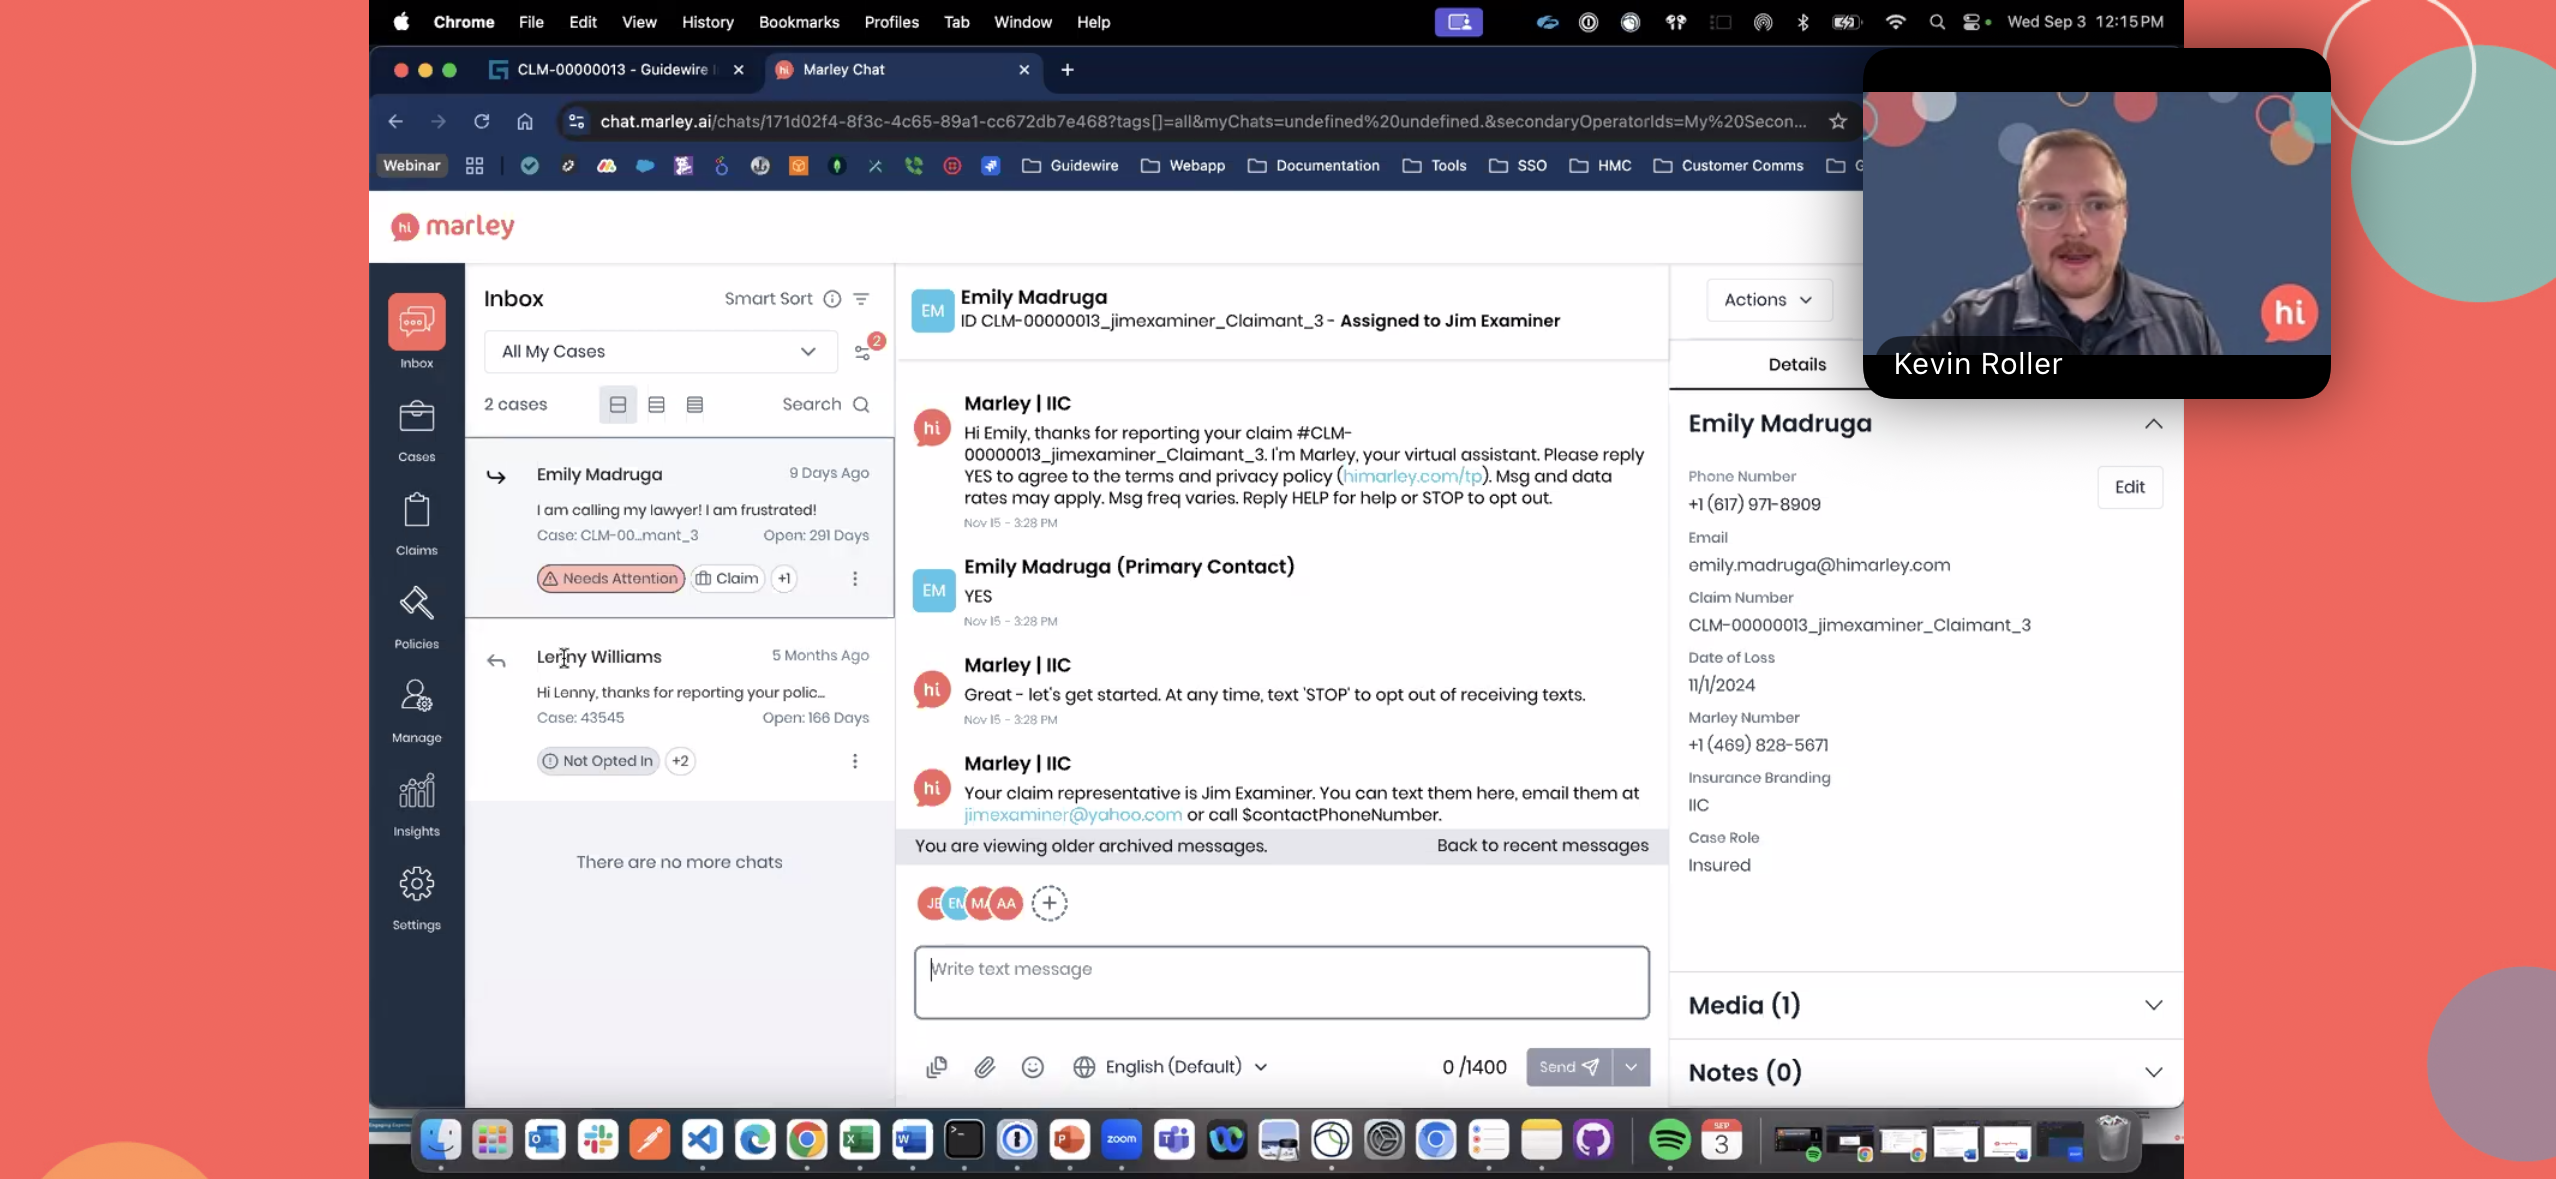The height and width of the screenshot is (1179, 2556).
Task: Open the Actions dropdown
Action: (1768, 299)
